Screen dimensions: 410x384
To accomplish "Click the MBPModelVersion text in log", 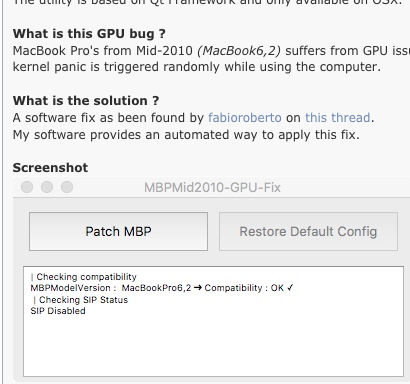I will (70, 288).
